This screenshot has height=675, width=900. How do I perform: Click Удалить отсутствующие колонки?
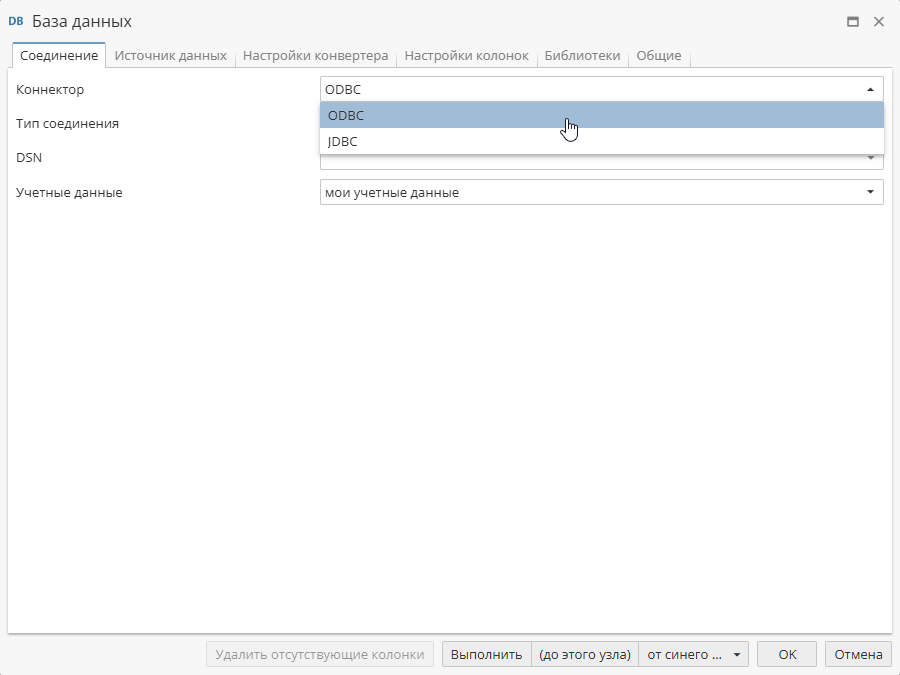[x=320, y=654]
